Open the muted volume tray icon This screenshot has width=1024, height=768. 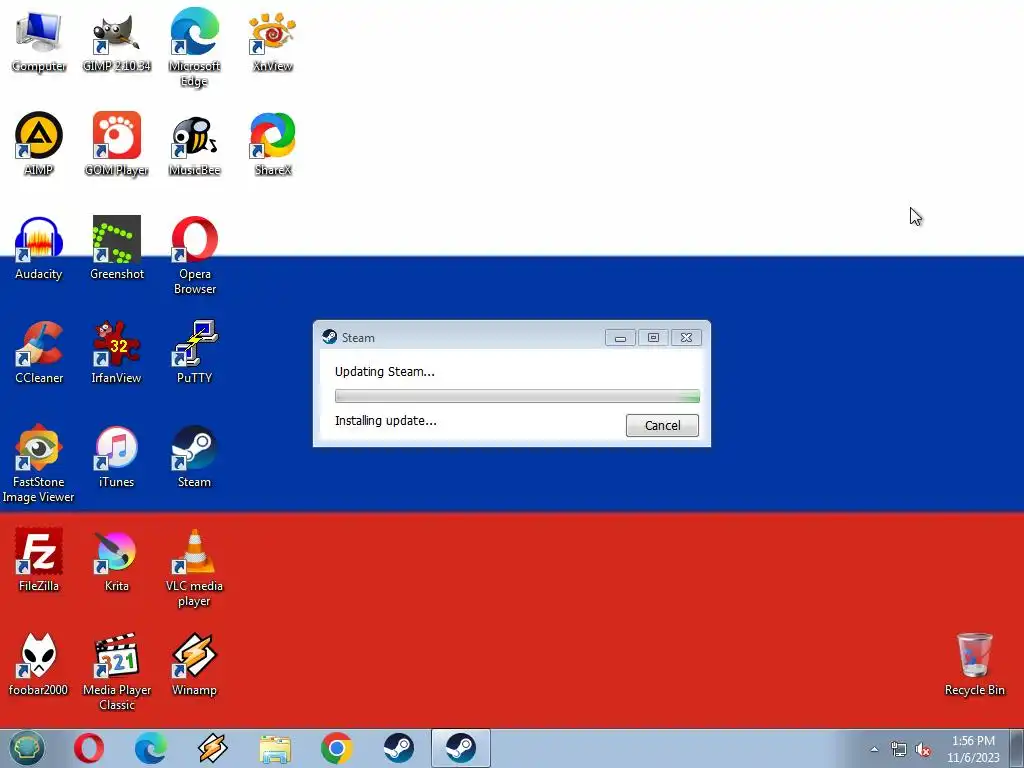click(x=923, y=750)
